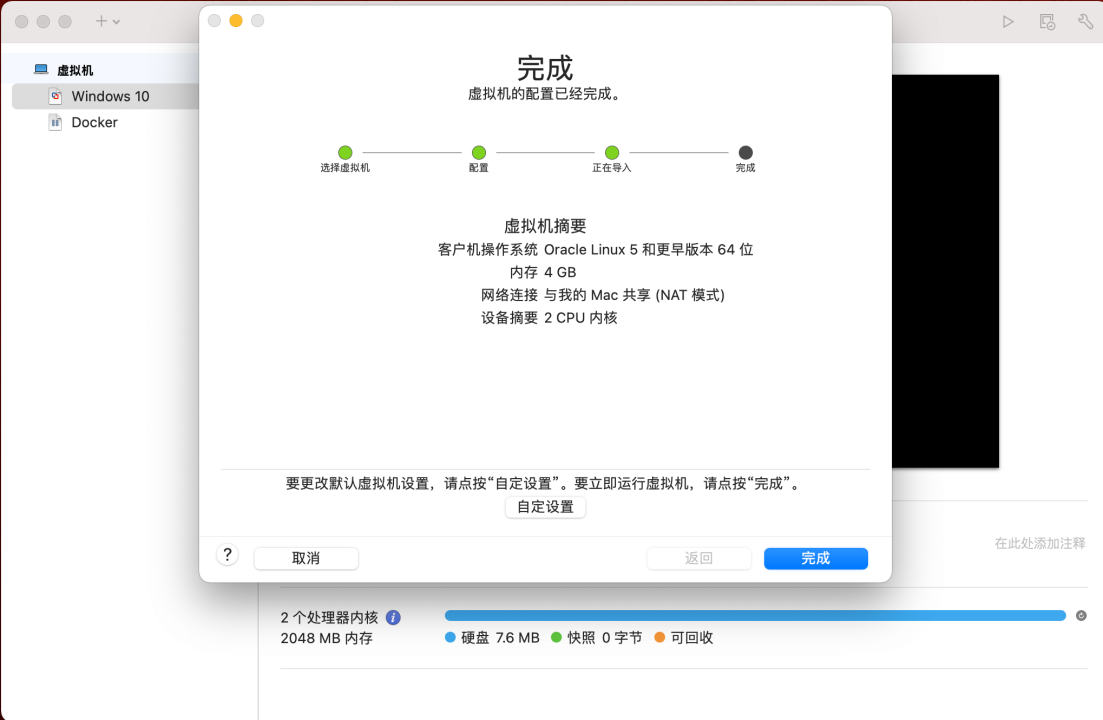Click the blue 完成 button

pyautogui.click(x=815, y=558)
